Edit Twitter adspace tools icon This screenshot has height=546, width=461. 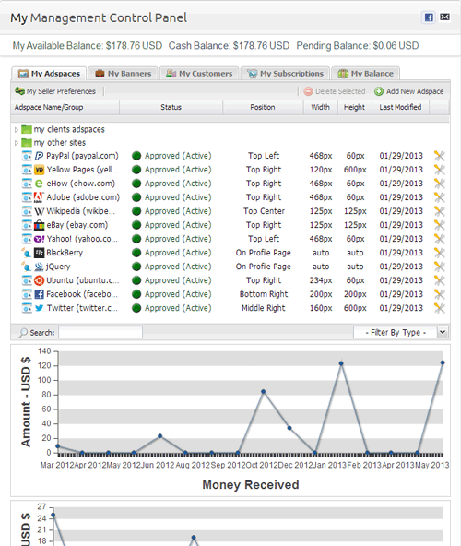click(x=439, y=308)
